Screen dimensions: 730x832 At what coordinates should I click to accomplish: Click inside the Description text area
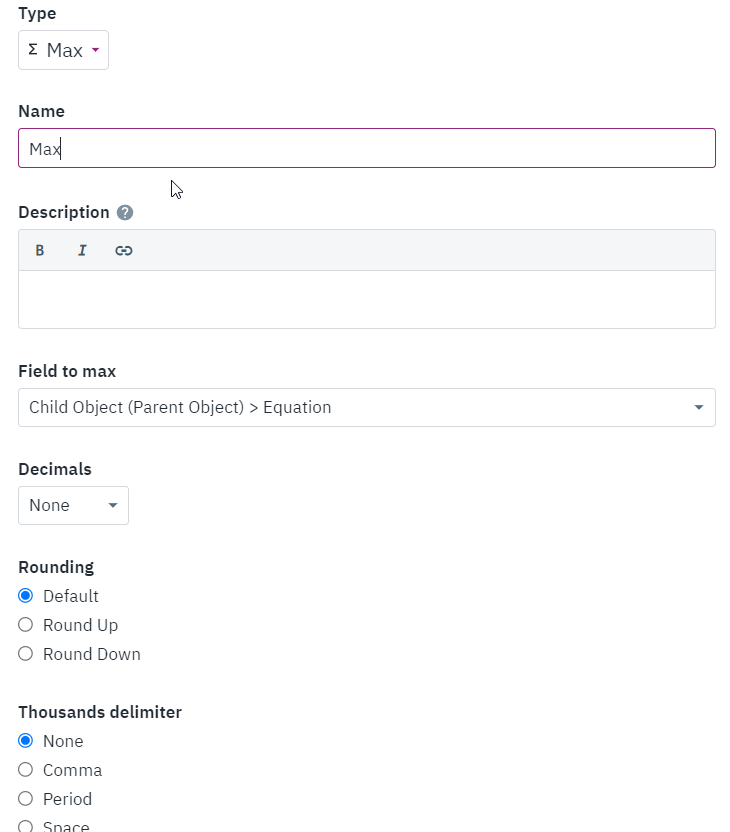point(366,299)
